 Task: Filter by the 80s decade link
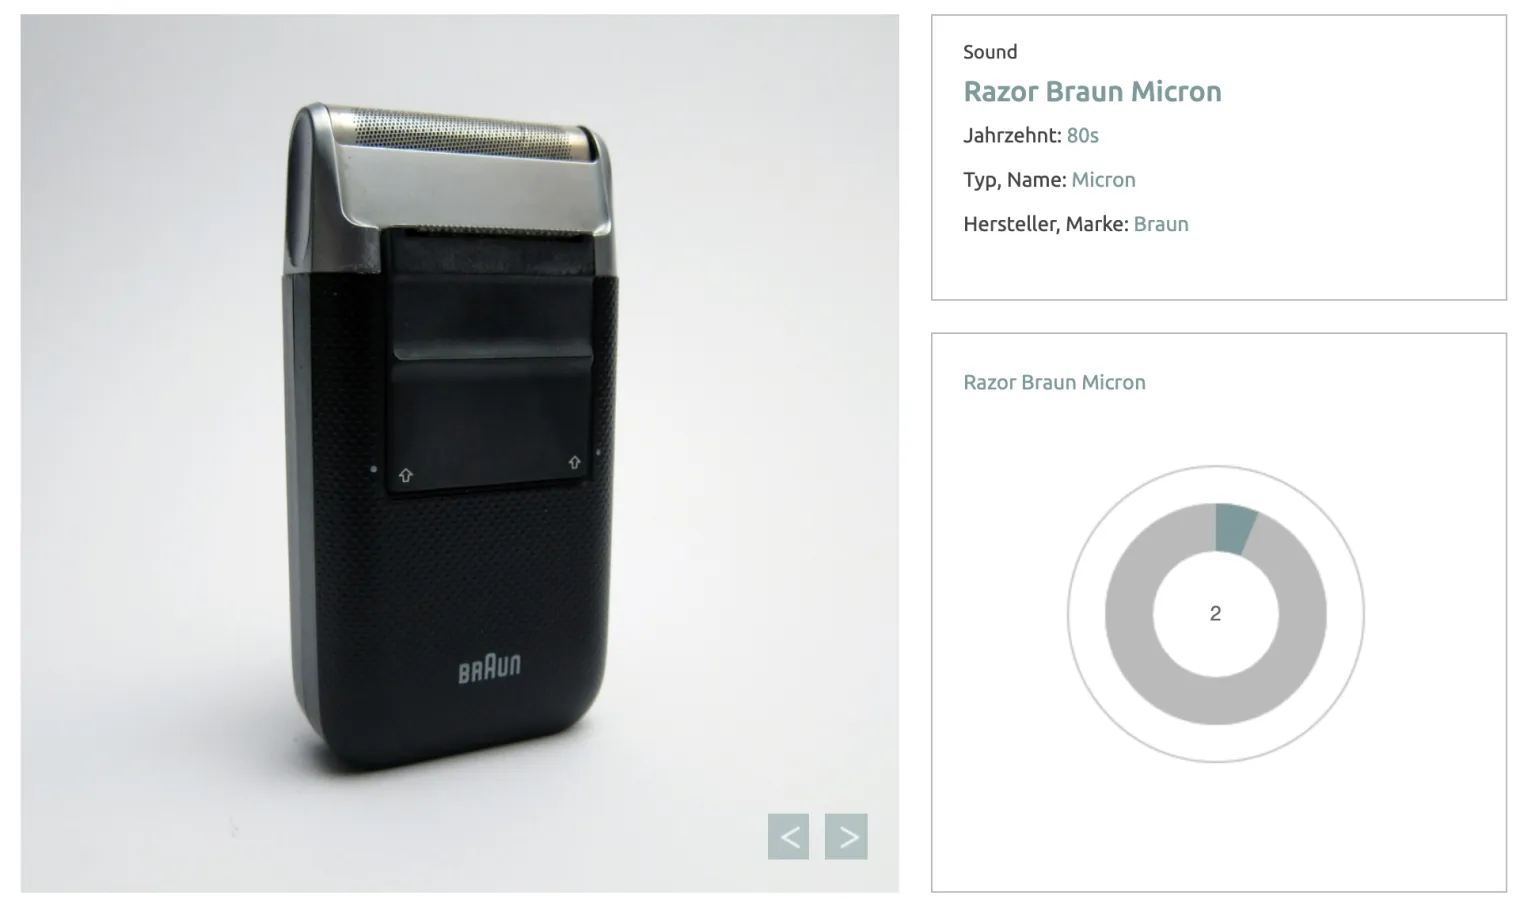1083,135
